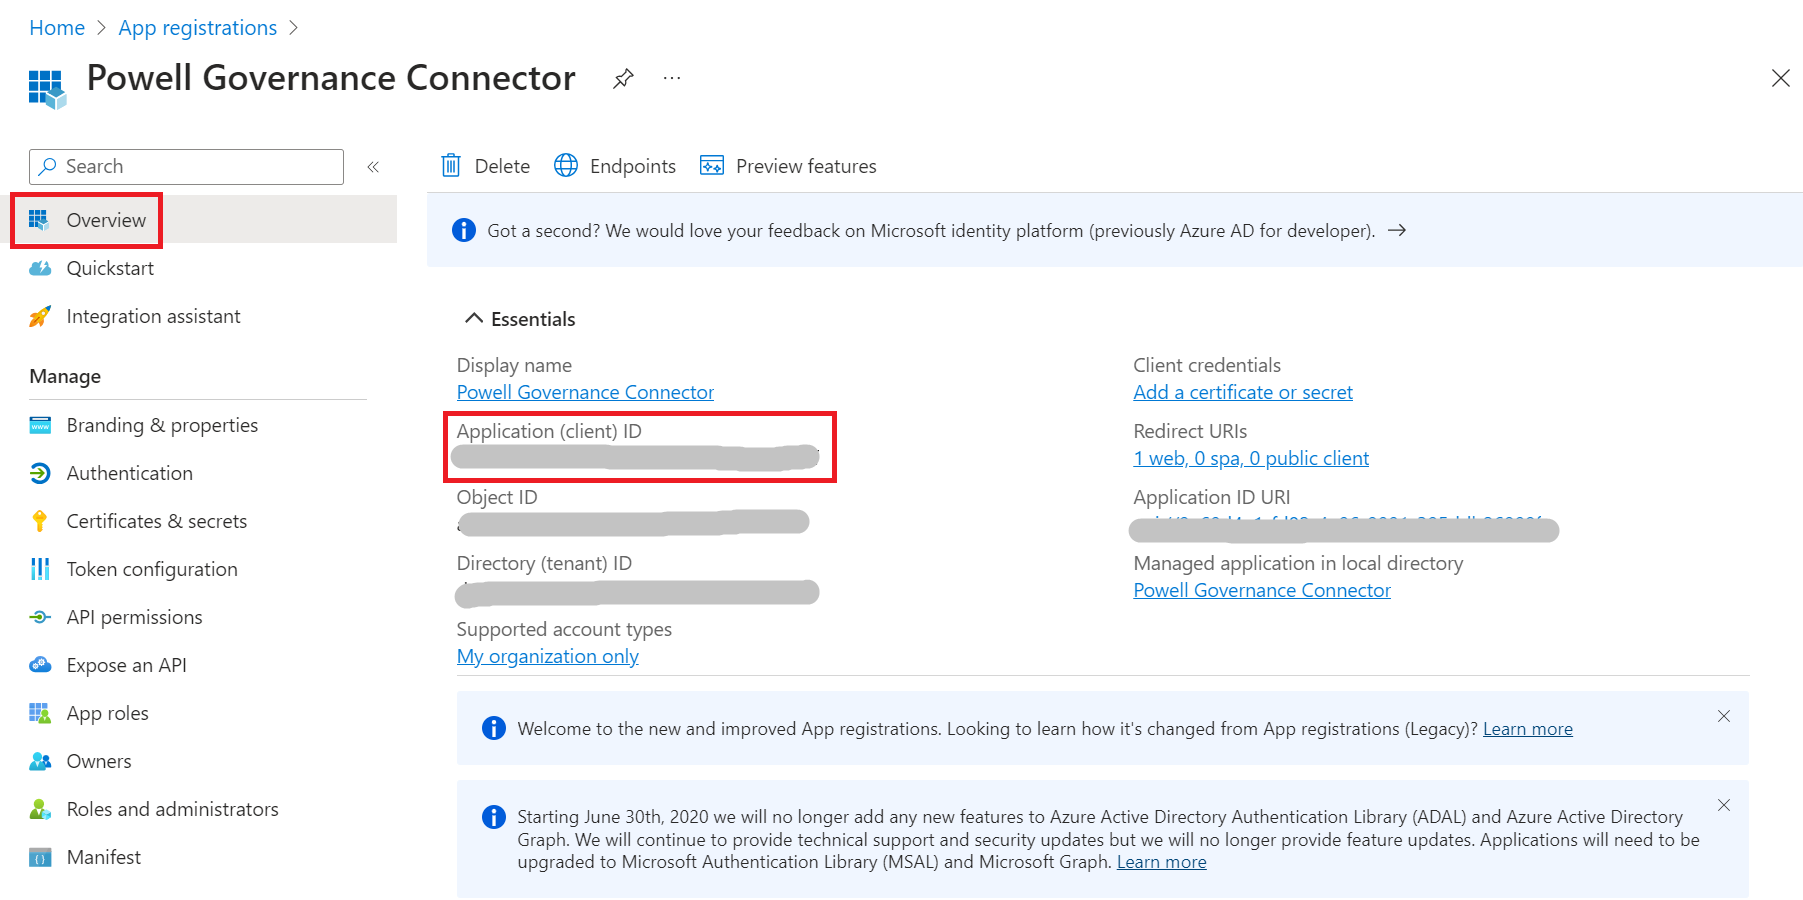This screenshot has width=1803, height=900.
Task: Click the feedback banner info icon
Action: [x=464, y=230]
